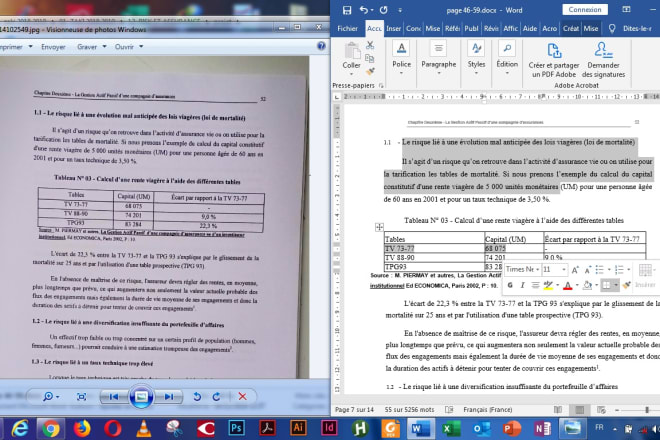Switch to Read Mode view
This screenshot has height=440, width=660.
point(558,410)
